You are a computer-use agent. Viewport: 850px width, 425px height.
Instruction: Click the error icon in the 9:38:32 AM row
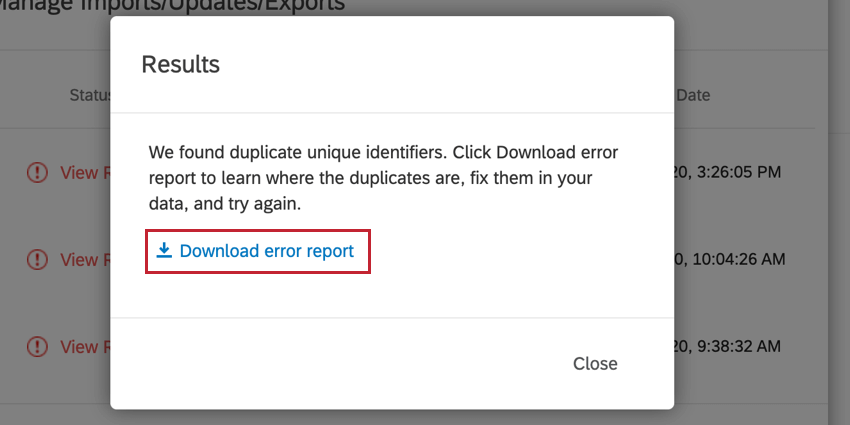click(x=37, y=346)
